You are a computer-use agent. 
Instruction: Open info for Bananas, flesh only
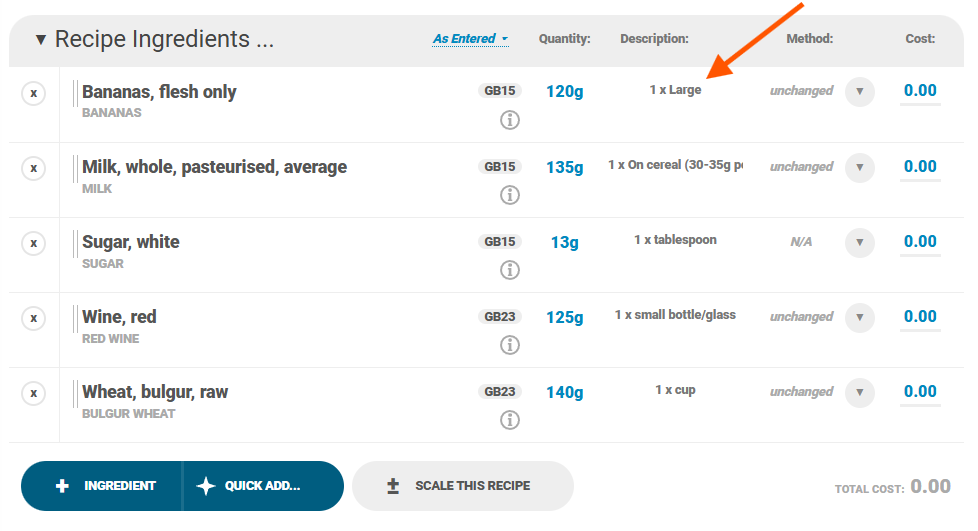point(510,120)
